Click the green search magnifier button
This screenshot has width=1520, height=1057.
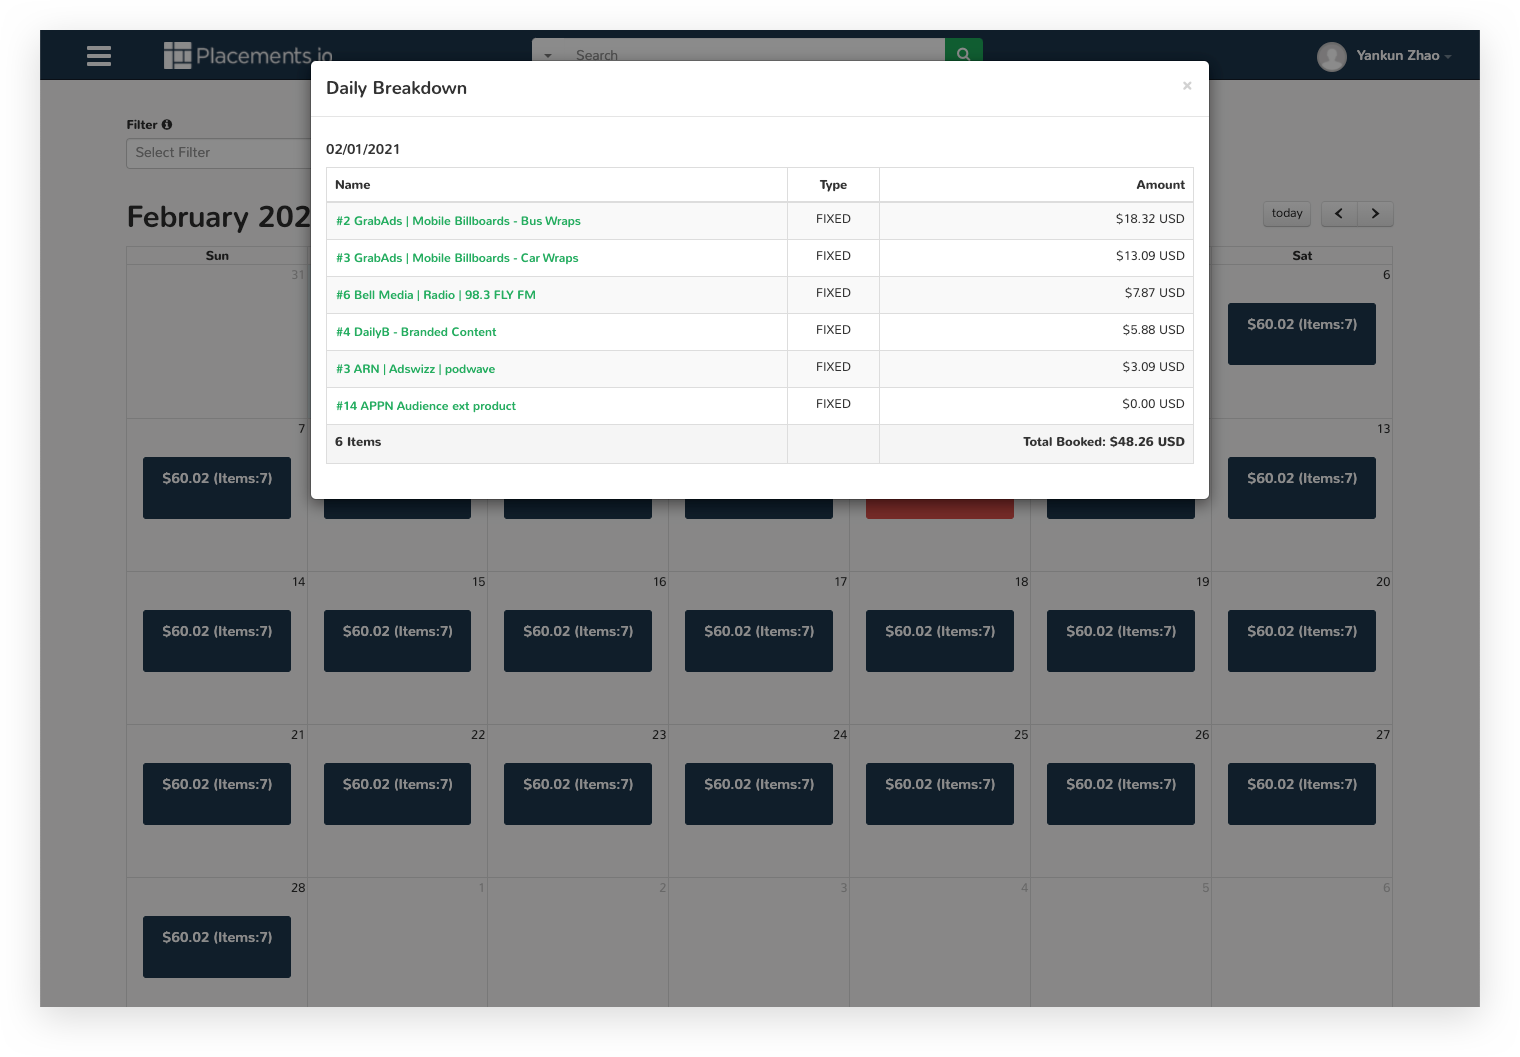(963, 52)
